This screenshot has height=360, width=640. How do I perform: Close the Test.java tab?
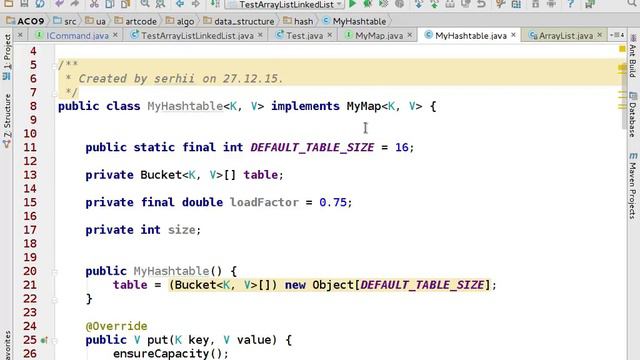[330, 35]
